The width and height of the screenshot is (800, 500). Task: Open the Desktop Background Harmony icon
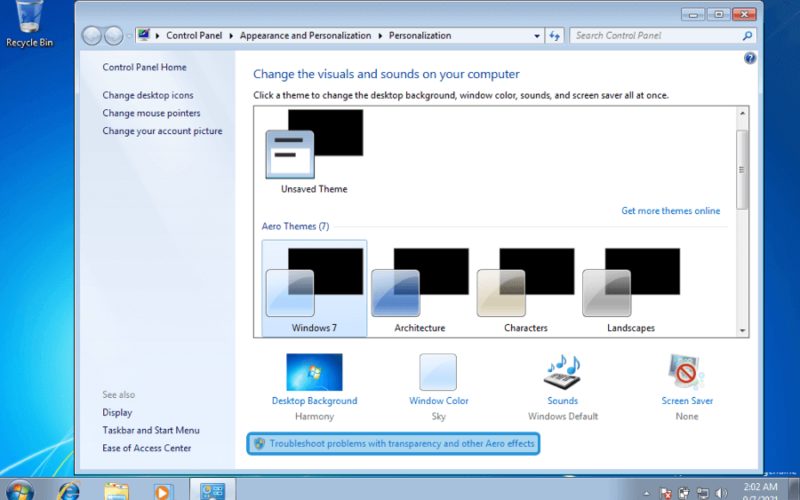tap(314, 372)
